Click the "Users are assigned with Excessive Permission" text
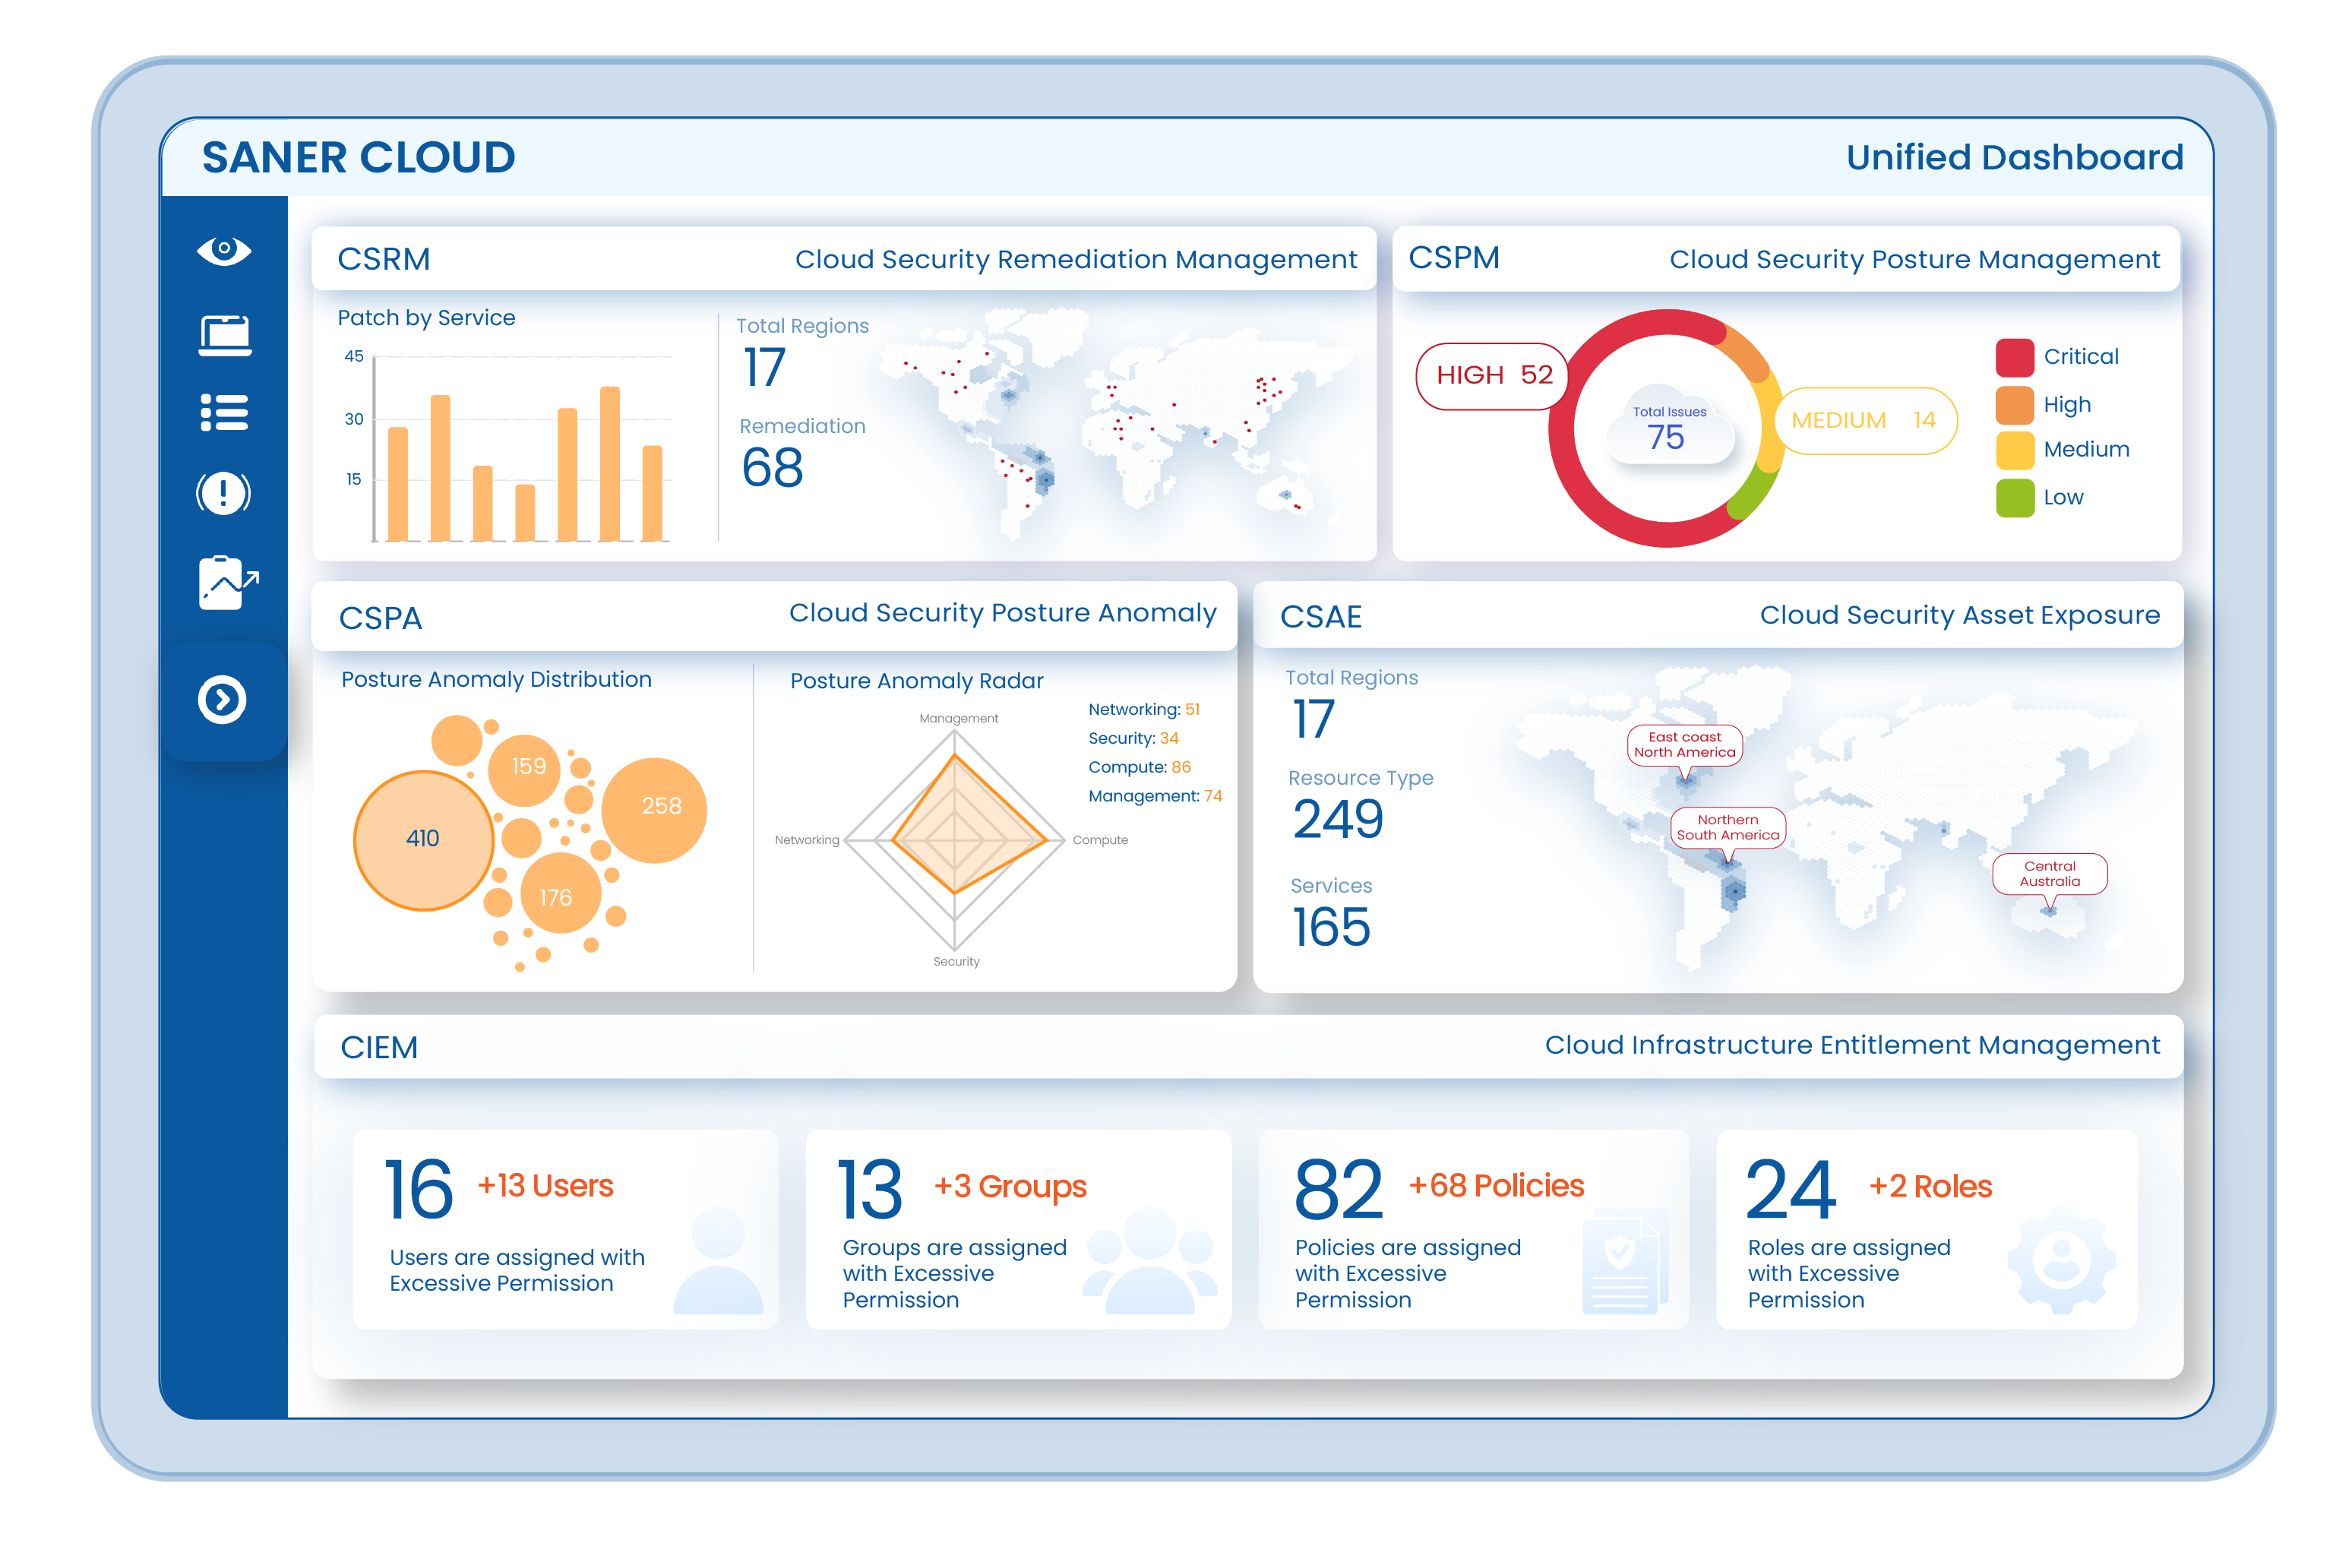2352x1568 pixels. coord(517,1271)
